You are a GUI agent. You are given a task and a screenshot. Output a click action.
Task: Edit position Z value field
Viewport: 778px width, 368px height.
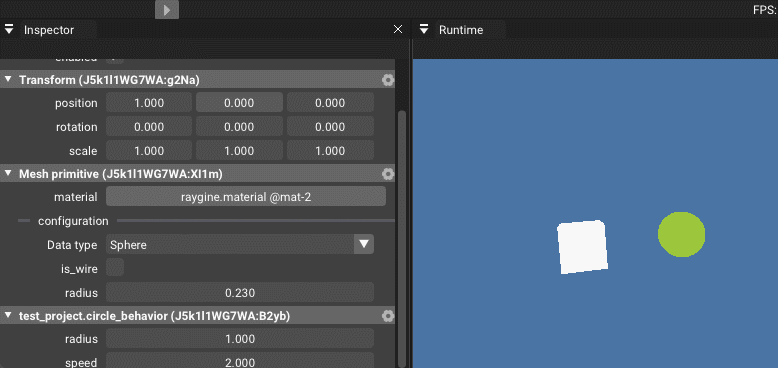tap(330, 103)
